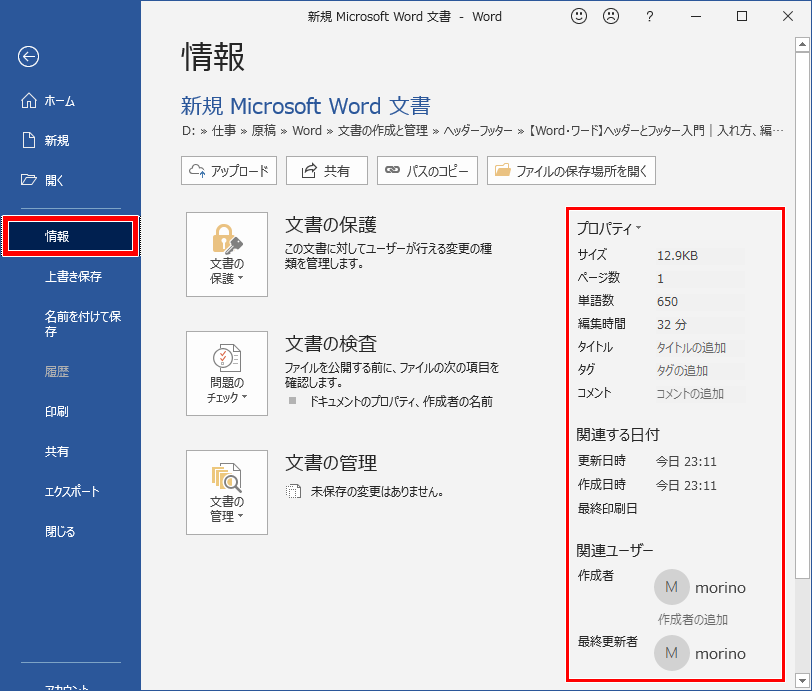Close the Word window
812x691 pixels.
click(788, 17)
